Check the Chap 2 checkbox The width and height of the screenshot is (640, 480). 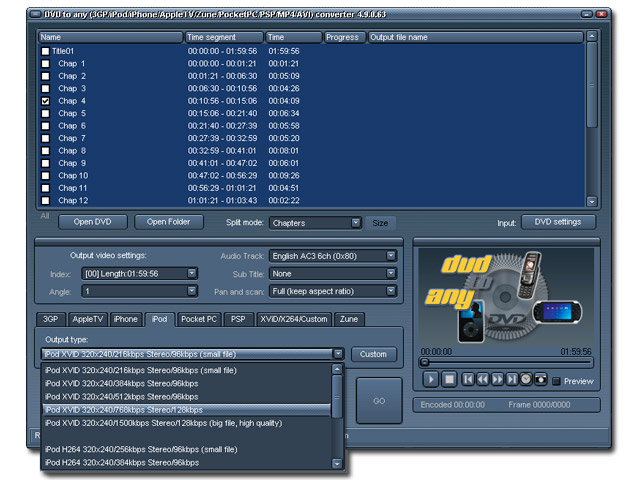point(45,76)
